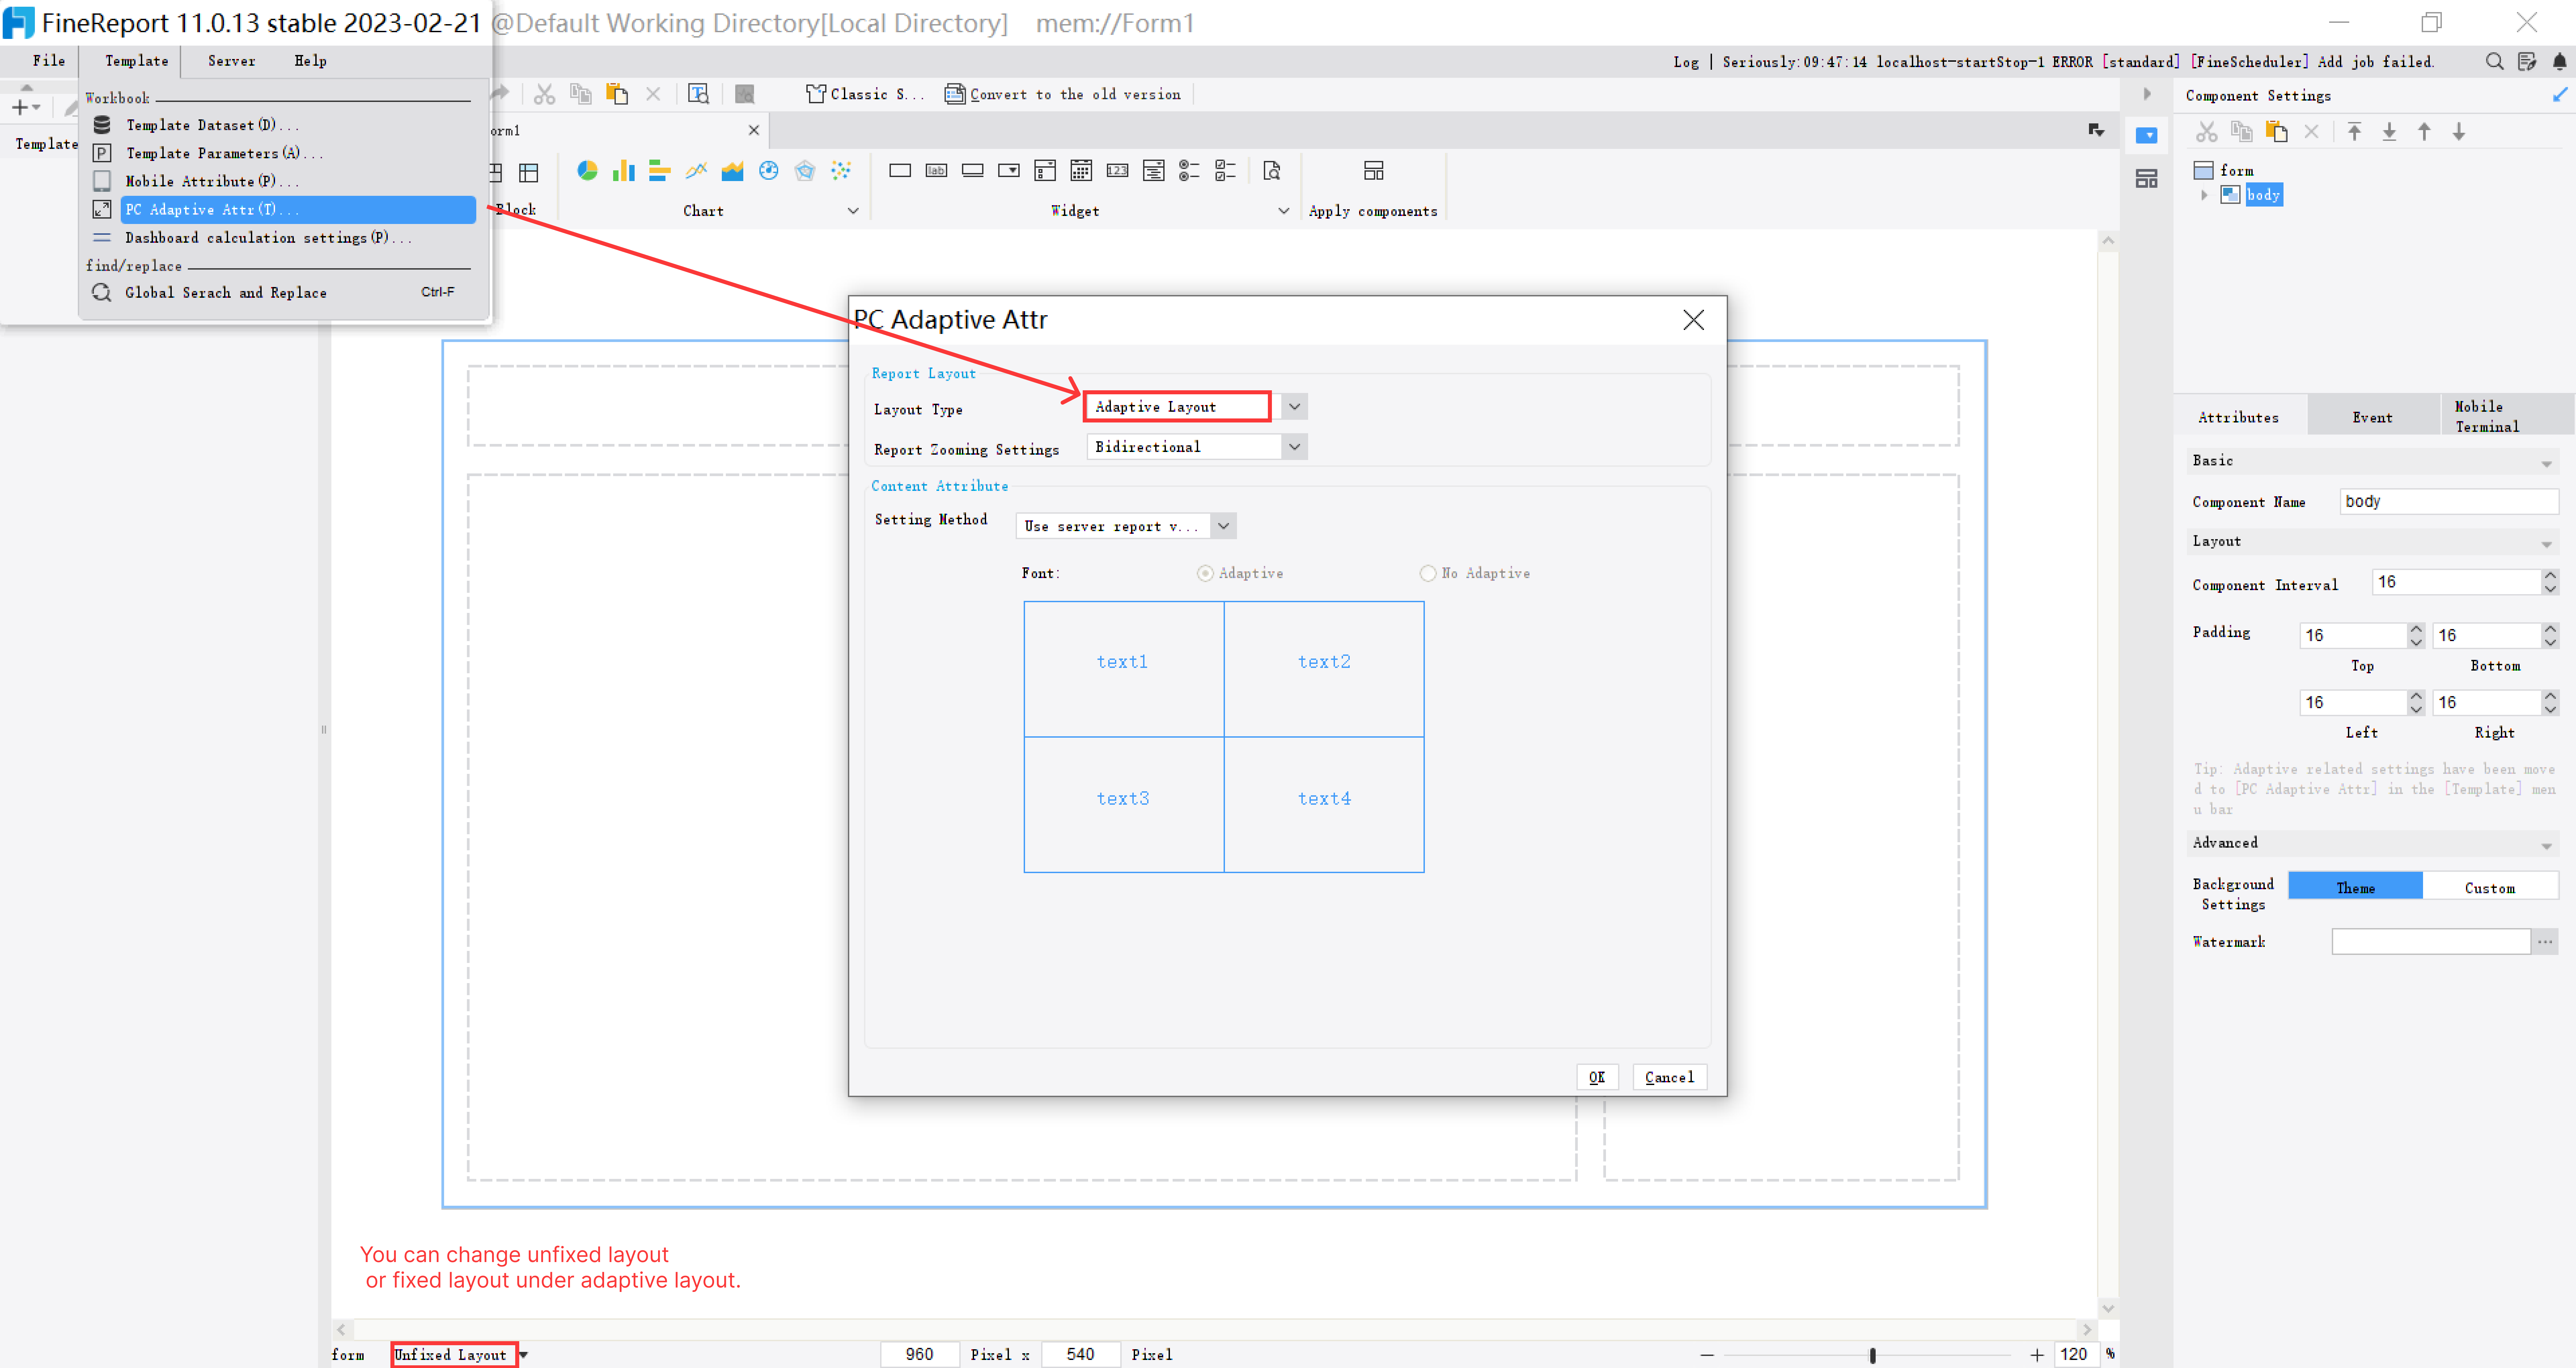Add the number (123) widget
Screen dimensions: 2576x1368
1117,170
